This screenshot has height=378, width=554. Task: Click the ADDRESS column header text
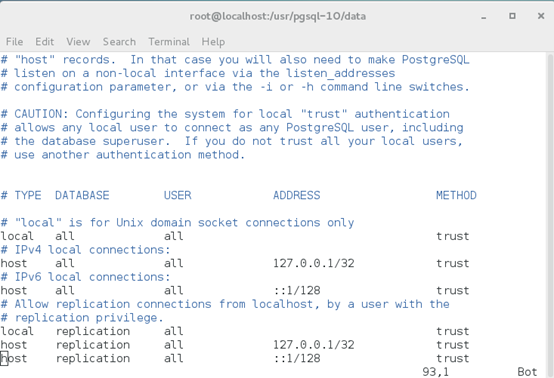pyautogui.click(x=296, y=195)
